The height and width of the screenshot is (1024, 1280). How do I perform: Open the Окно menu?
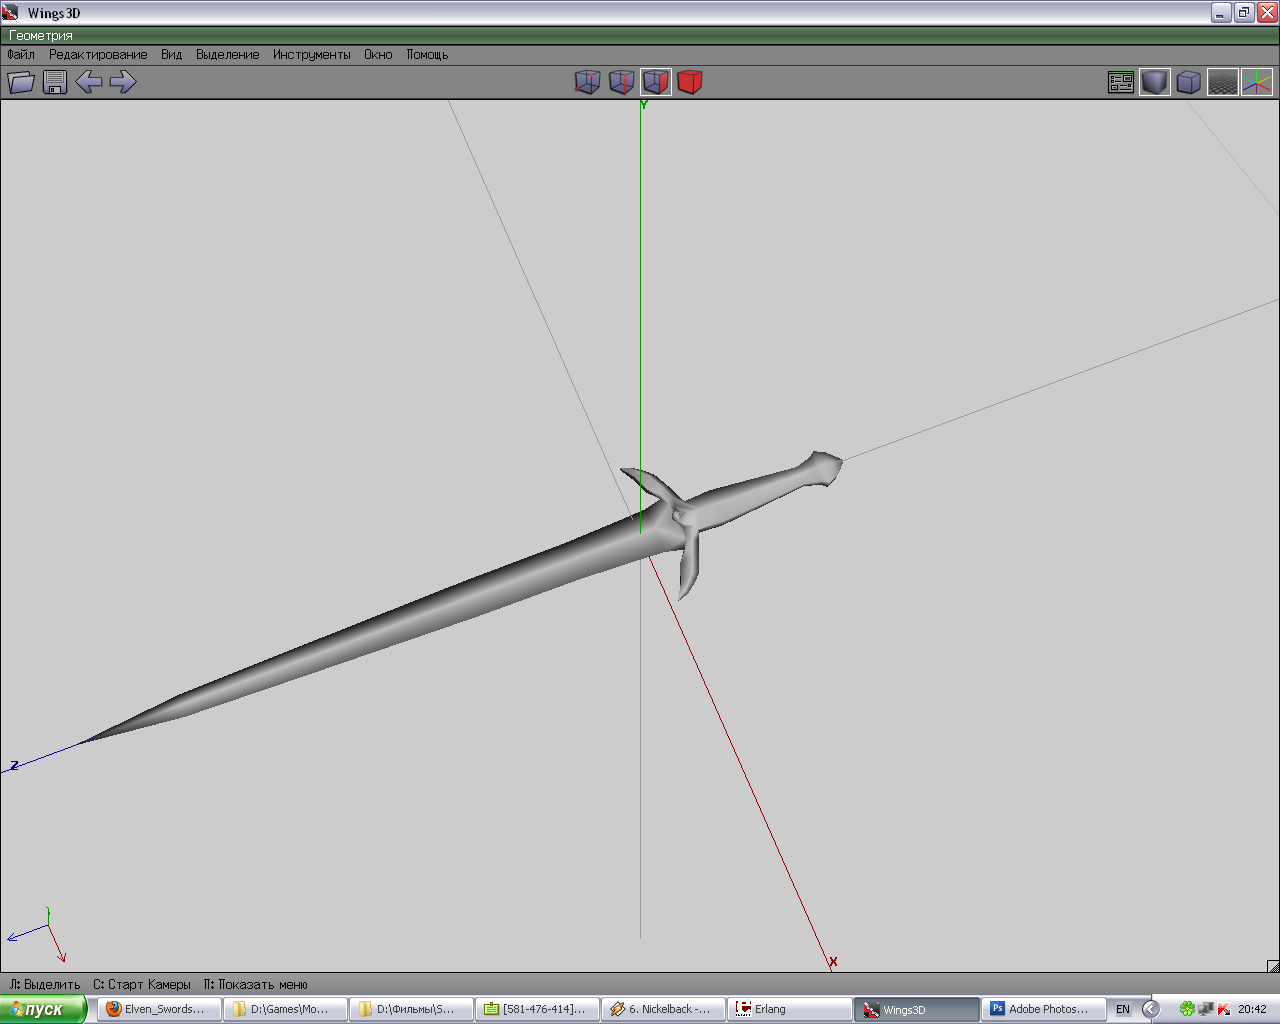click(378, 55)
